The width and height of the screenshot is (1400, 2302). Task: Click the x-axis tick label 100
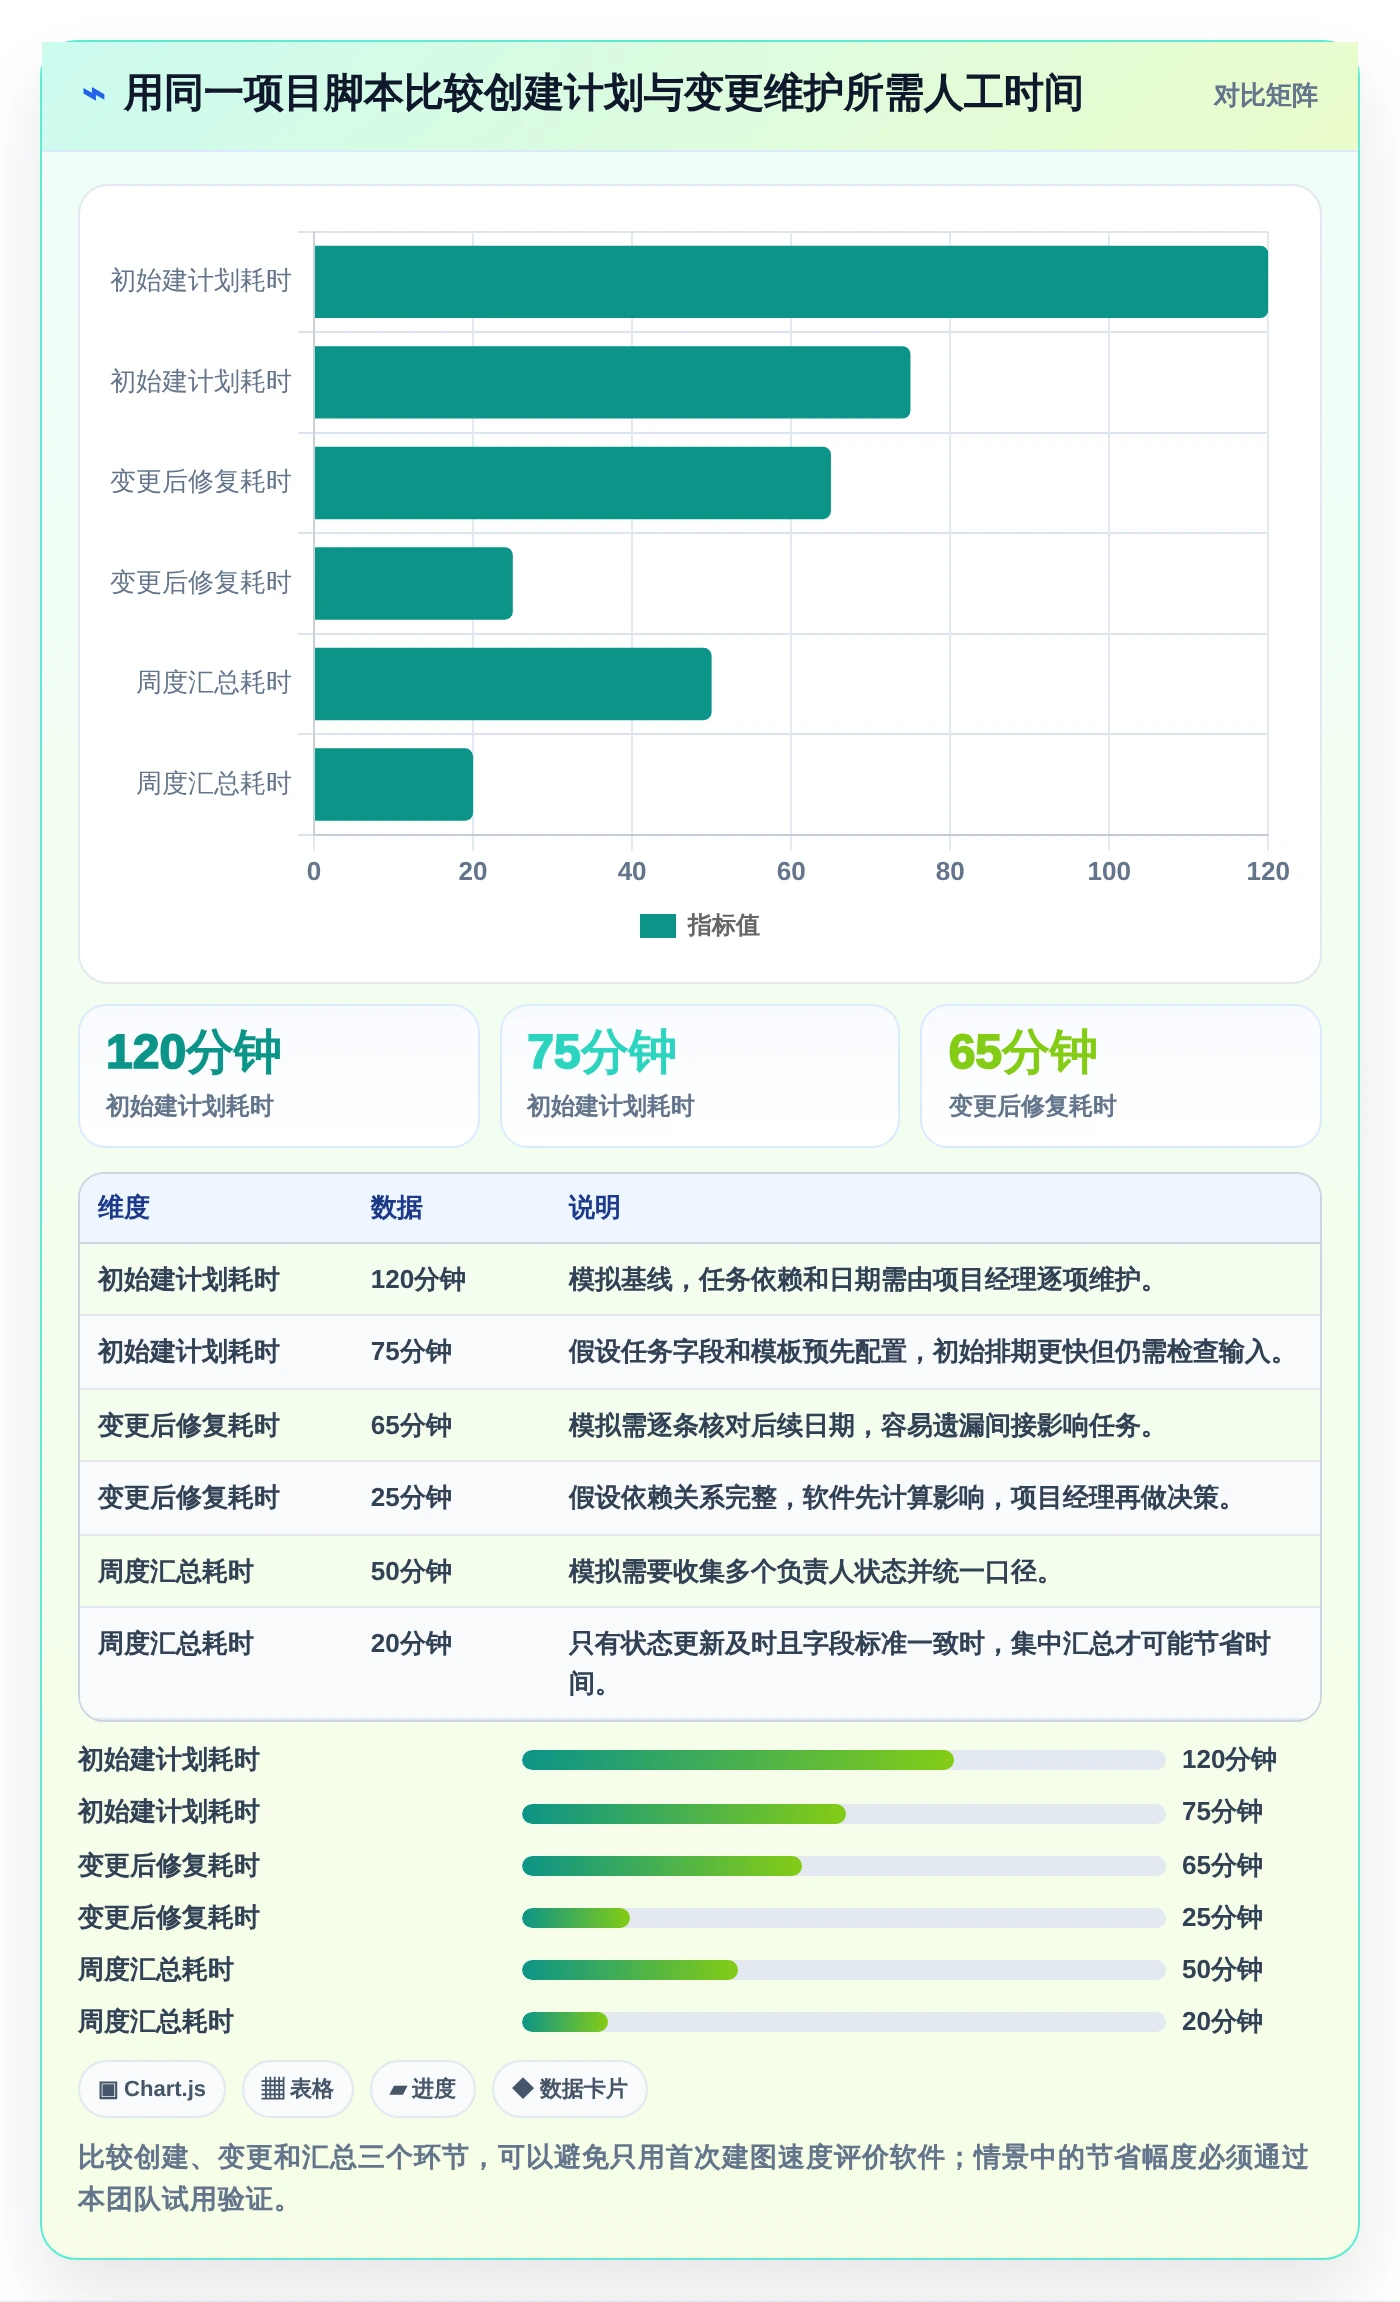(1109, 871)
